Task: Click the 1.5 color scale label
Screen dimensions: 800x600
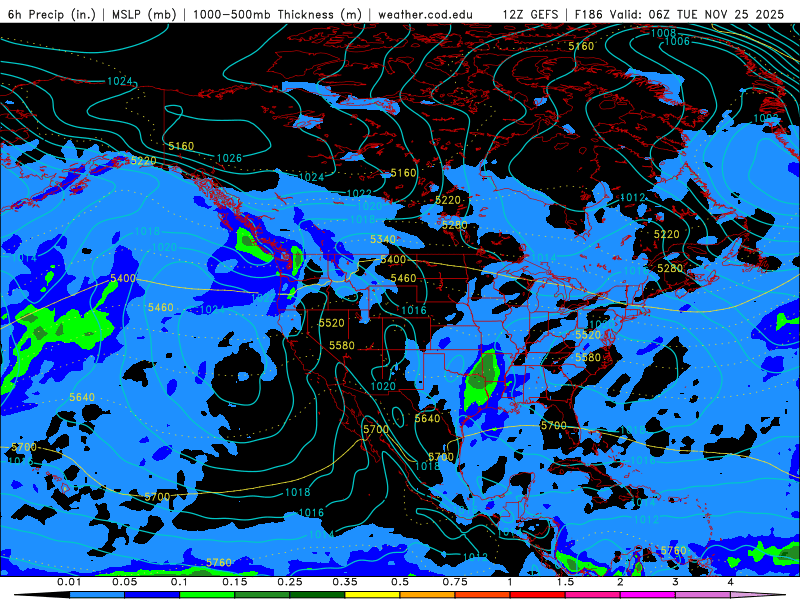Action: 565,582
